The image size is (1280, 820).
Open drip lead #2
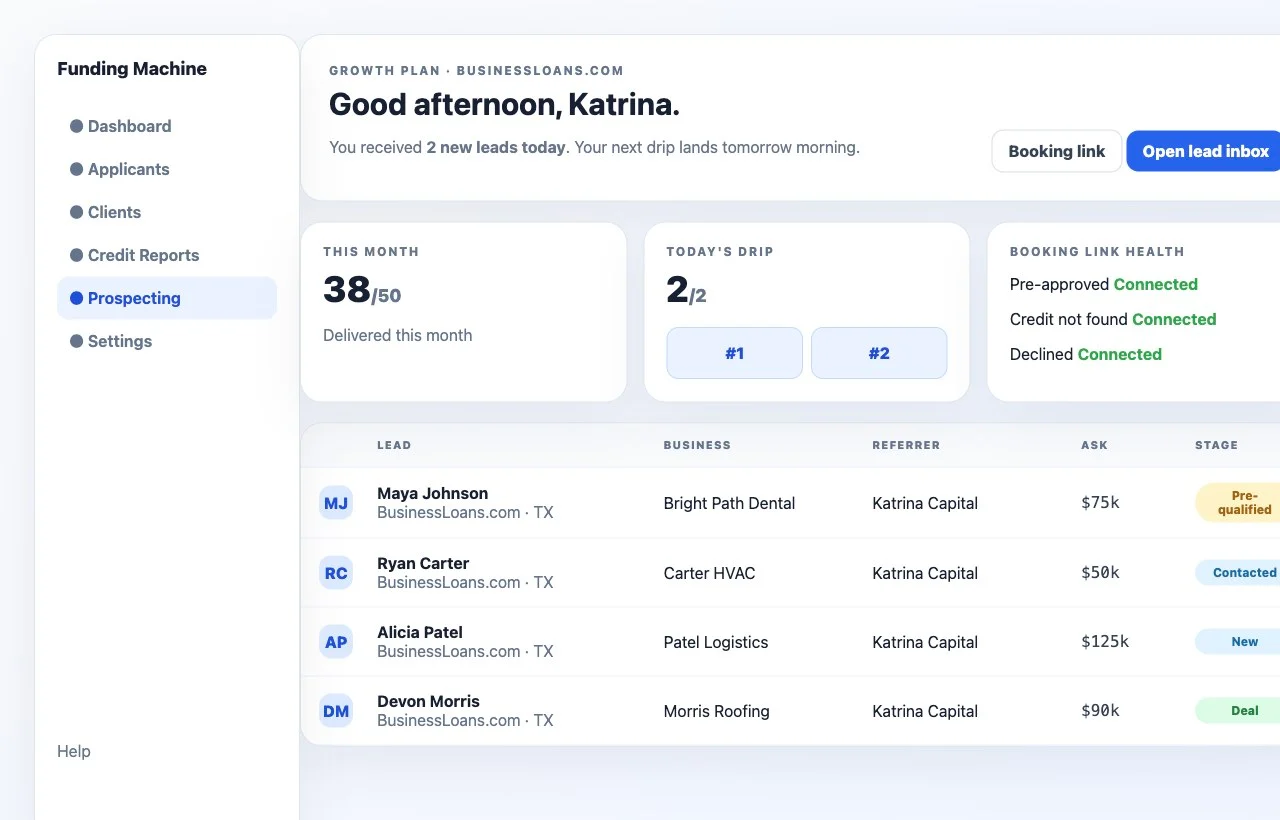click(x=879, y=353)
